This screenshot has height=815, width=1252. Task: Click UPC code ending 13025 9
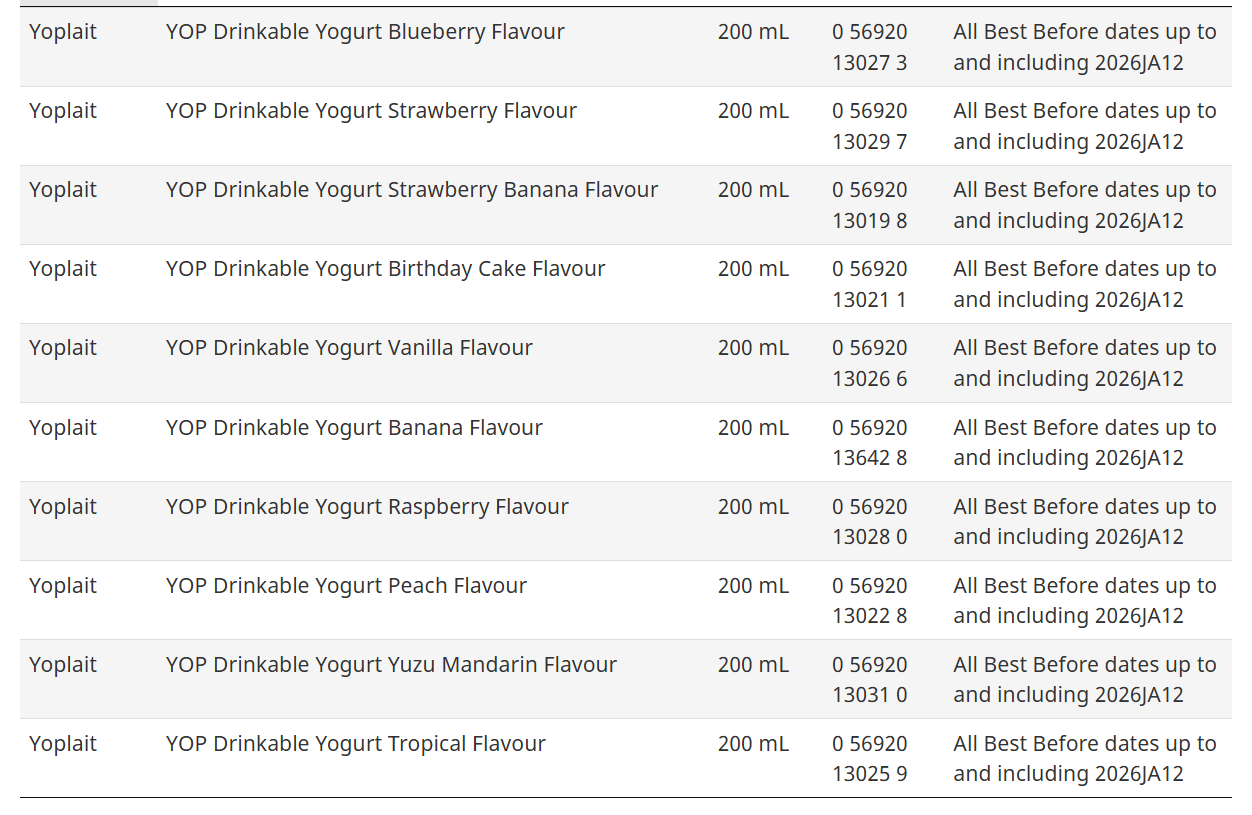[x=869, y=759]
